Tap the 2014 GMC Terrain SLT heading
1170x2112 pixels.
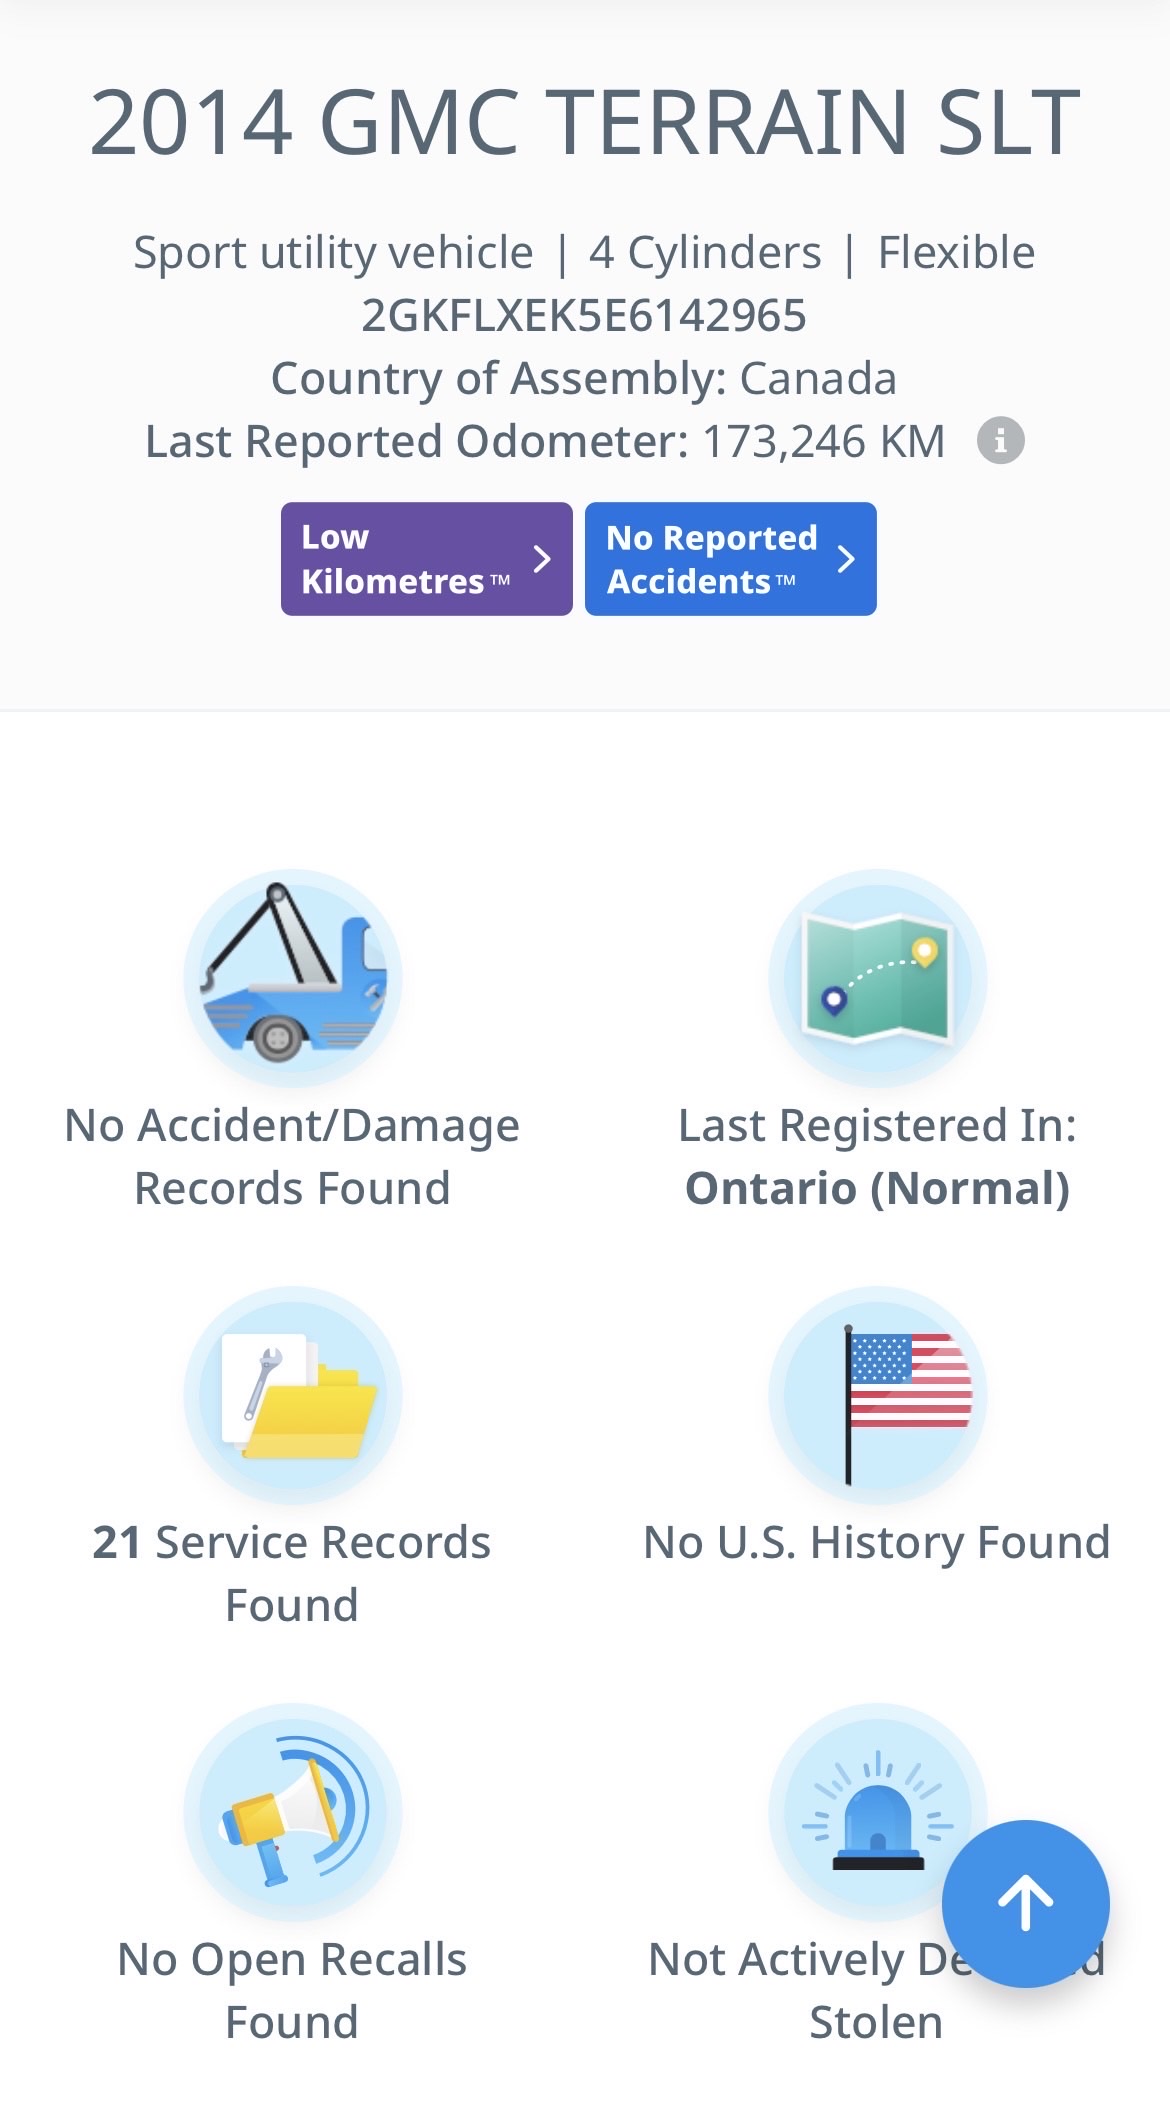(585, 123)
